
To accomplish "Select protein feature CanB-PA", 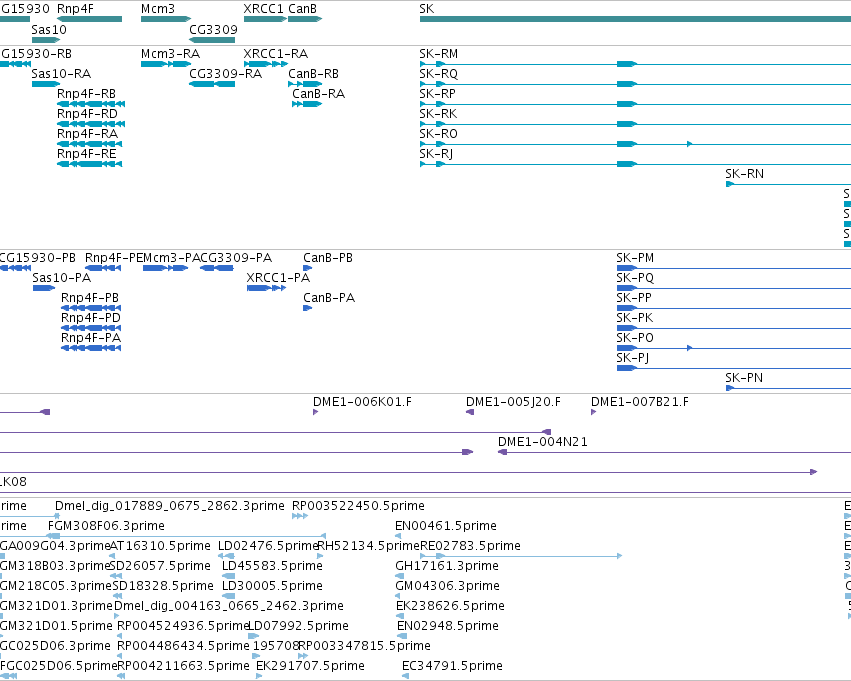I will [307, 308].
